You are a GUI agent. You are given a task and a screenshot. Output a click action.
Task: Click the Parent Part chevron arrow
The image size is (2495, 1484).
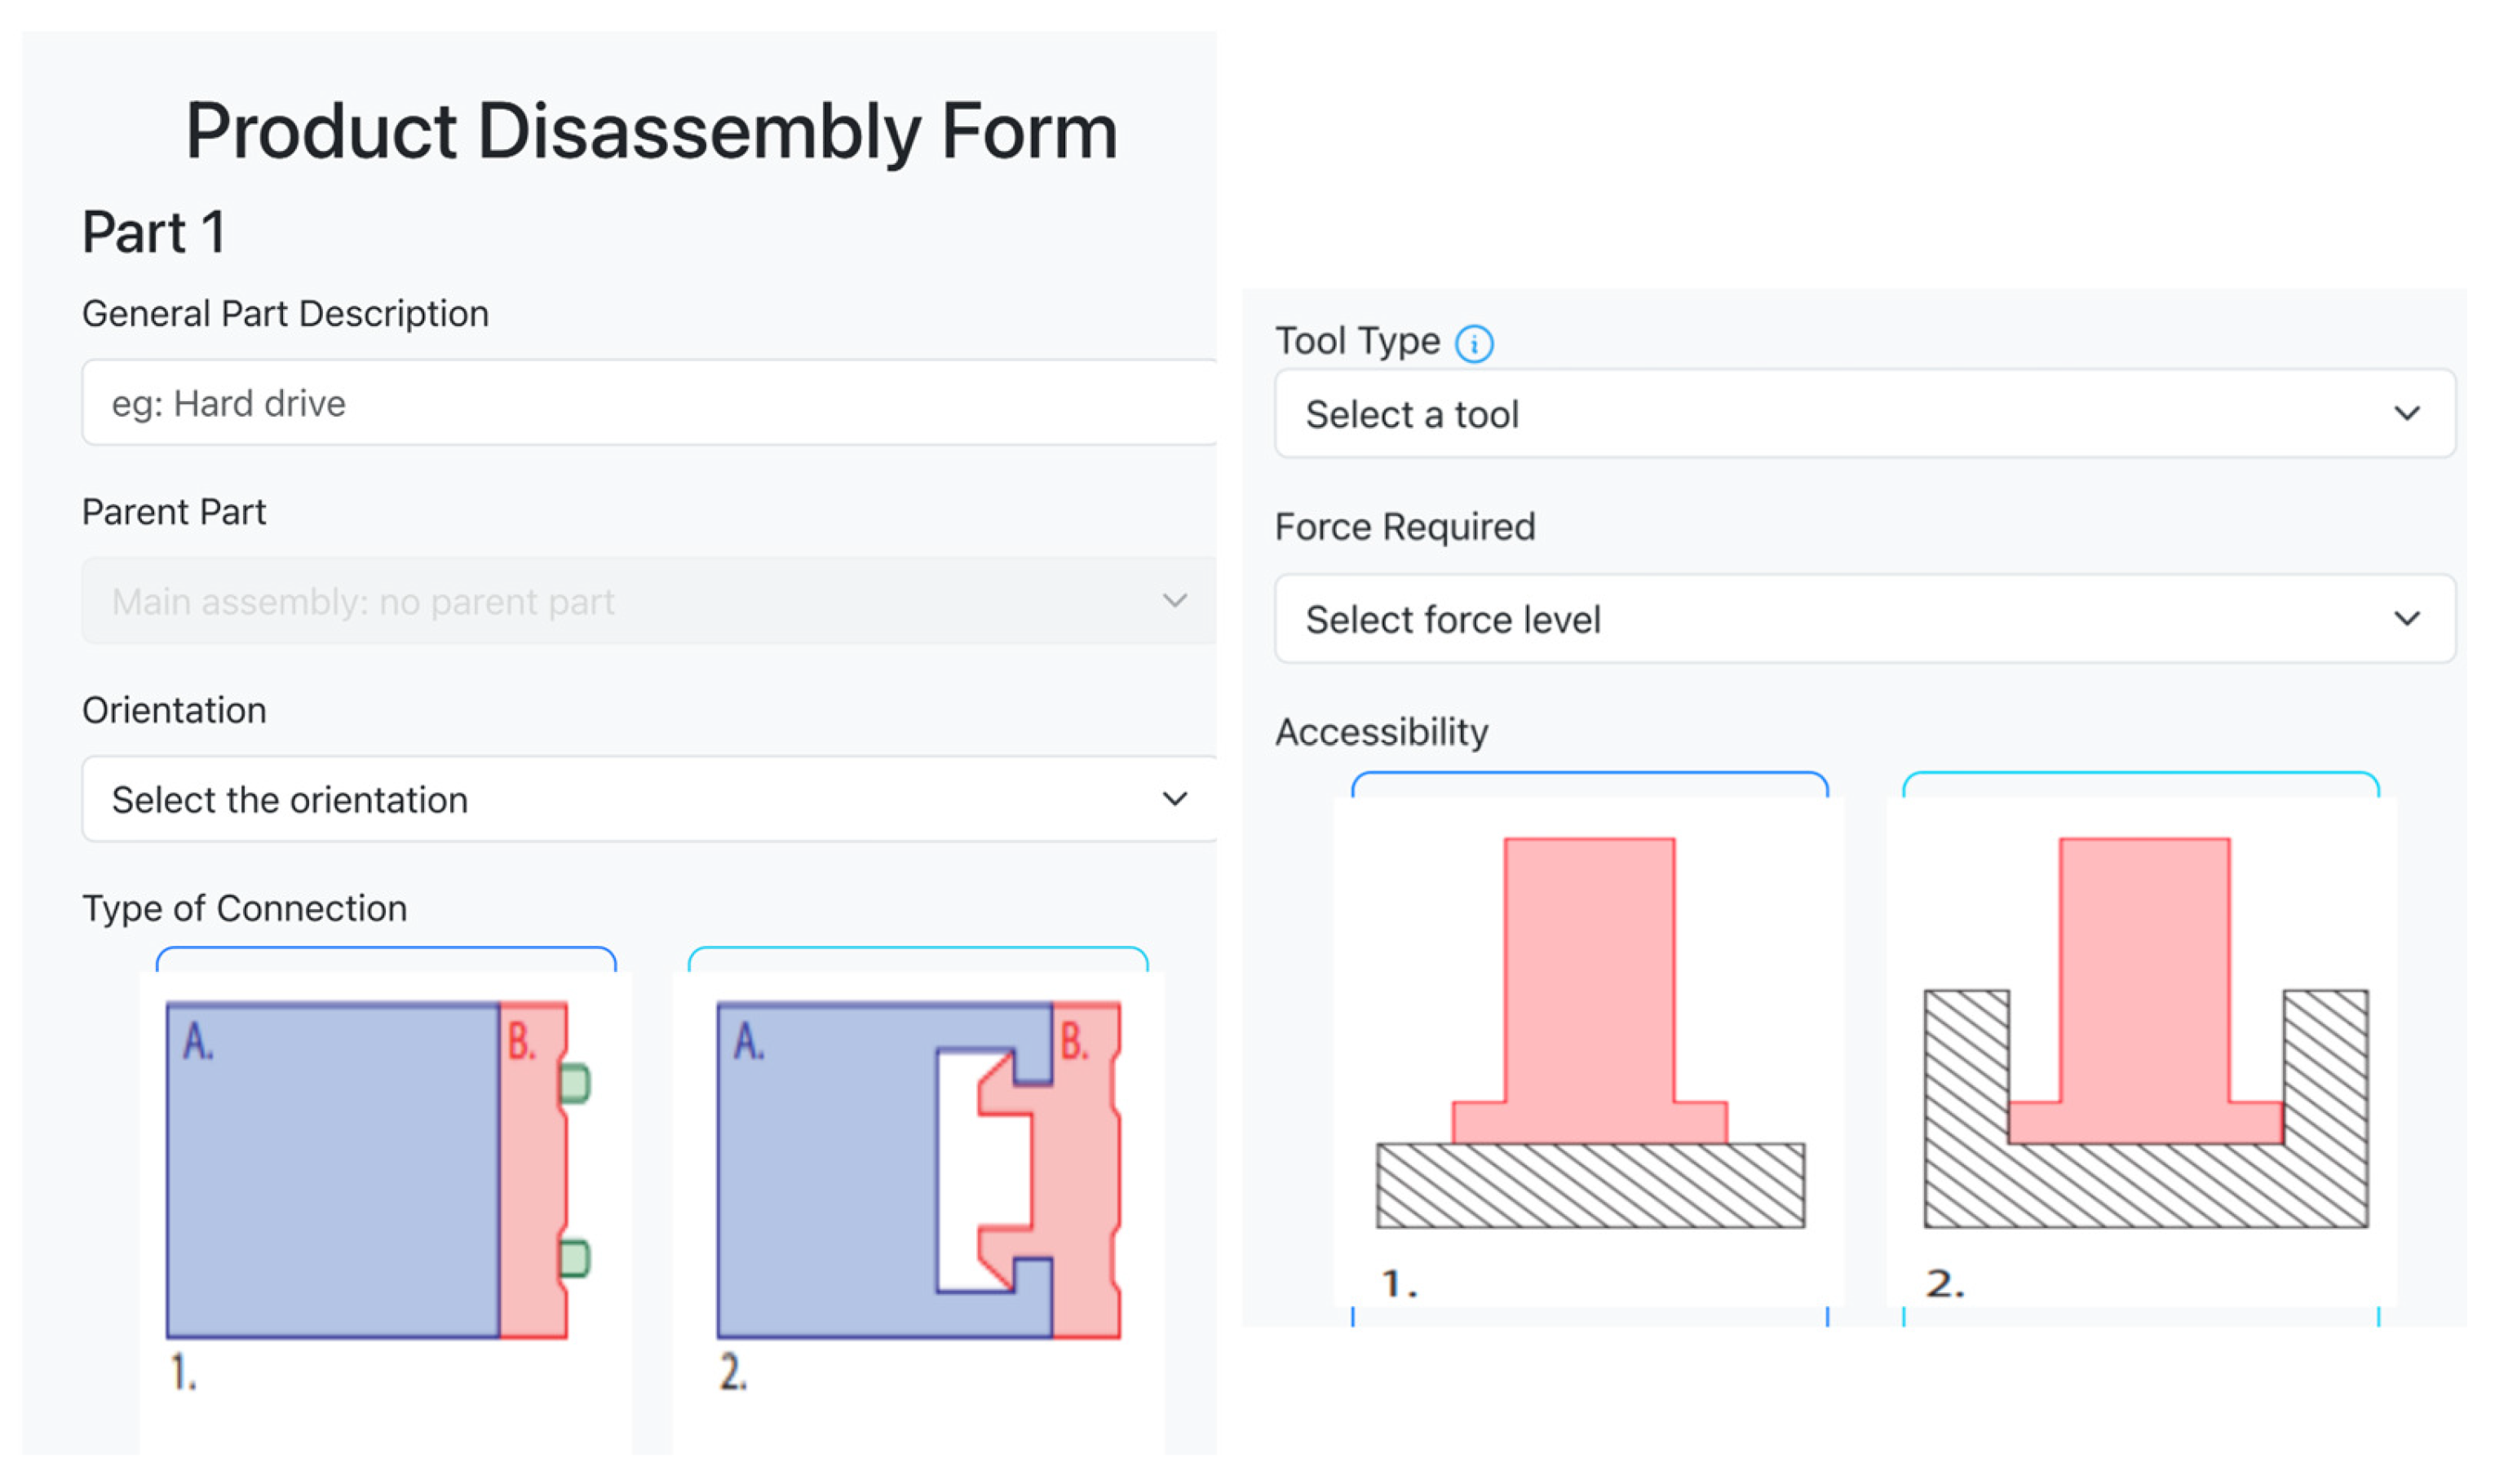[x=1174, y=600]
